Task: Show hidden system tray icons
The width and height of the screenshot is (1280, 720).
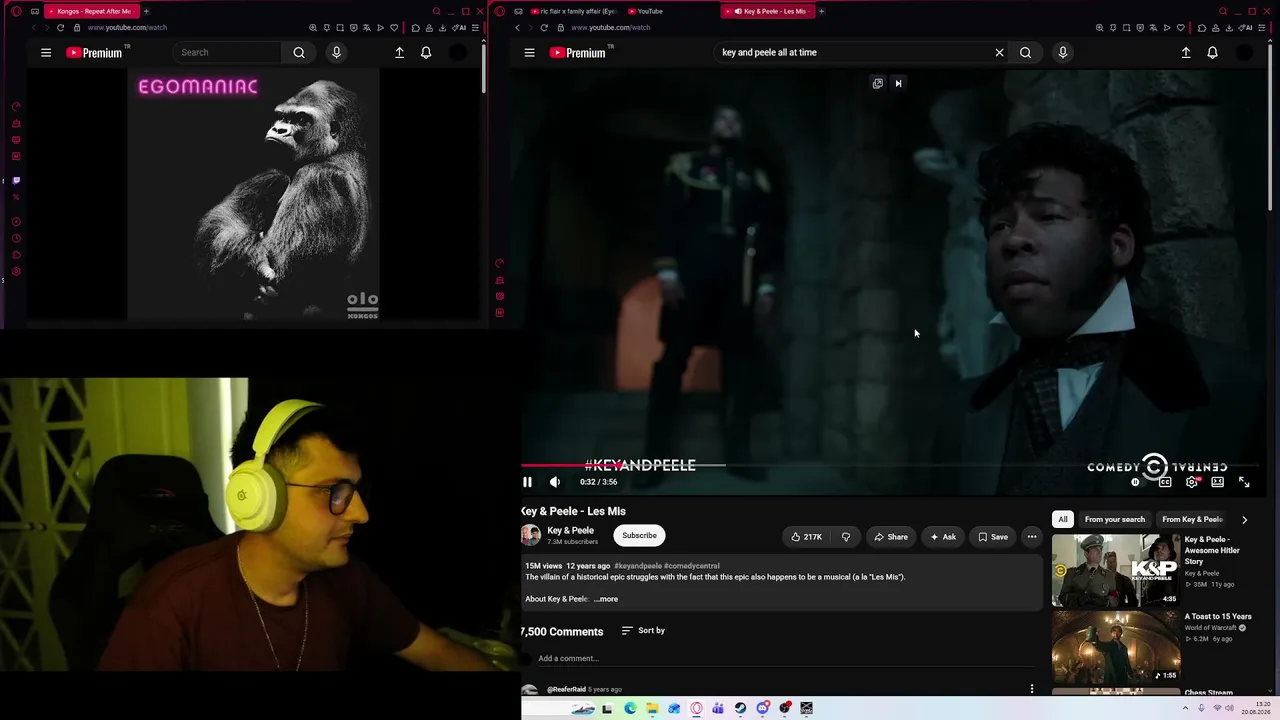Action: point(1186,708)
